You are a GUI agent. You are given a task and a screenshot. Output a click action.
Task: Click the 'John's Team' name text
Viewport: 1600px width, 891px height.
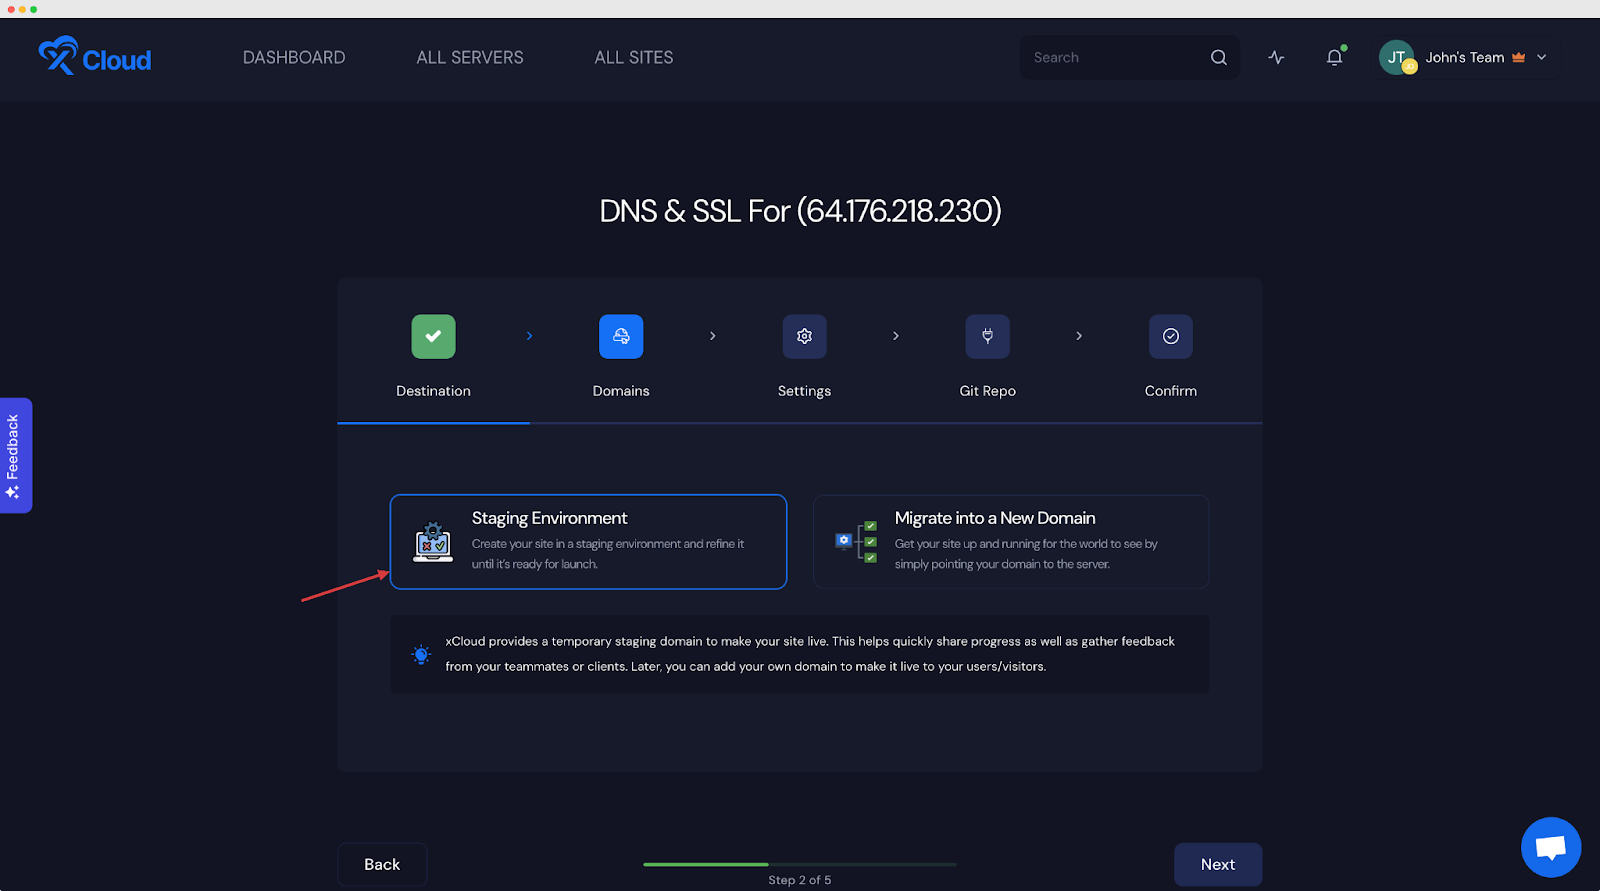pos(1465,58)
